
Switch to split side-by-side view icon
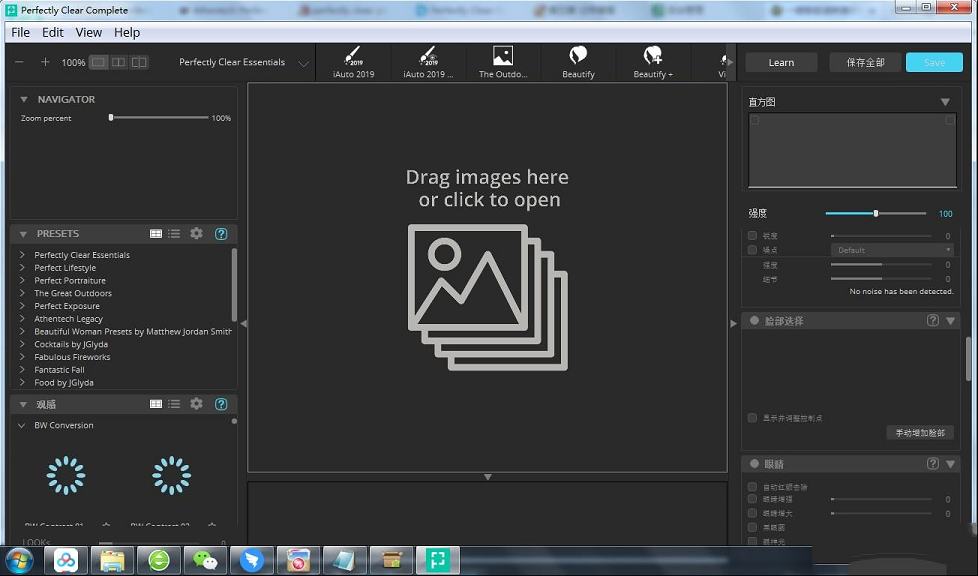point(119,62)
